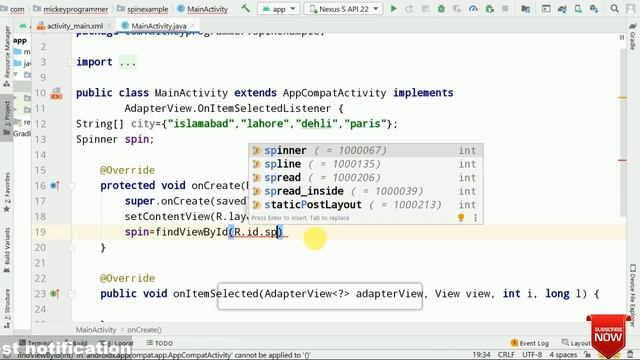Select the spinexample breadcrumb folder

142,9
